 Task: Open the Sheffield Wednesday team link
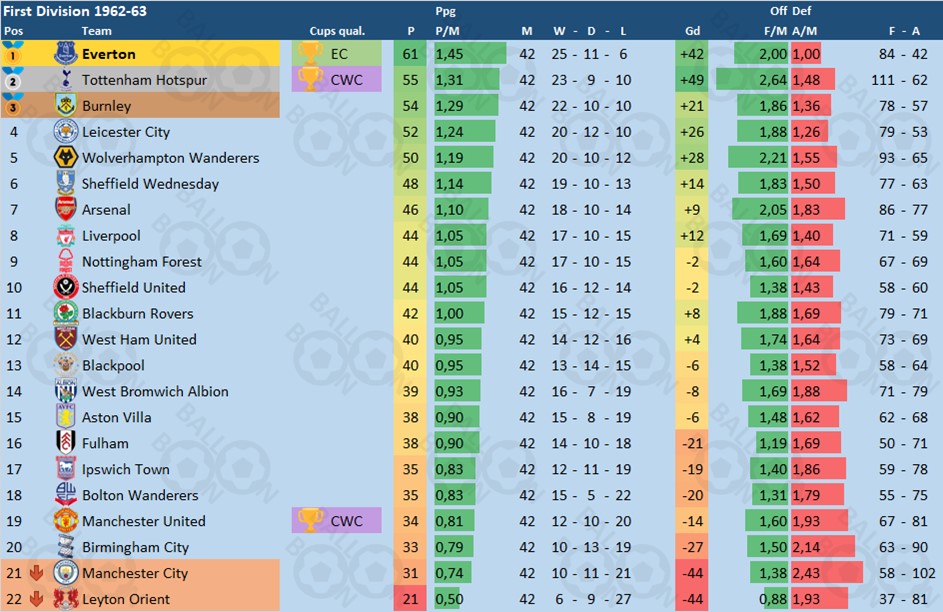[164, 184]
